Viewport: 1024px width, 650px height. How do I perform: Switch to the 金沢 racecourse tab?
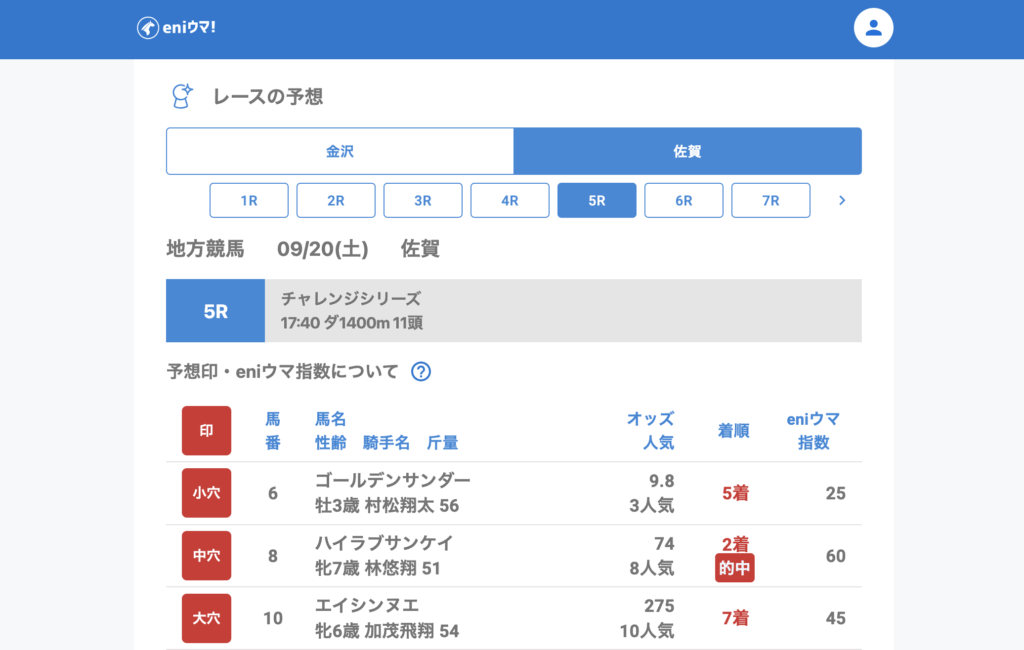340,152
